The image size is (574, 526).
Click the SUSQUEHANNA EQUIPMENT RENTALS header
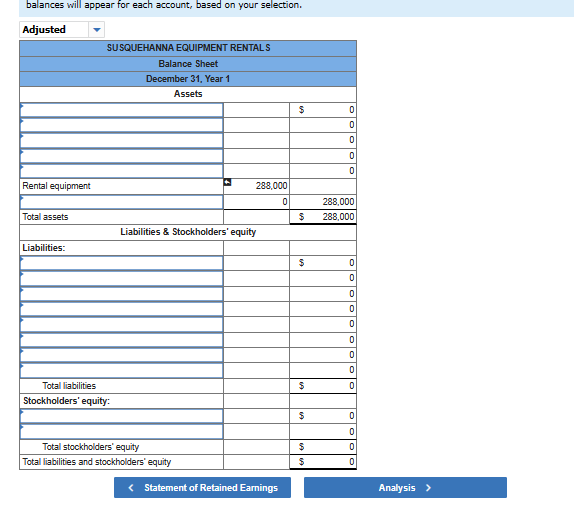click(x=188, y=48)
